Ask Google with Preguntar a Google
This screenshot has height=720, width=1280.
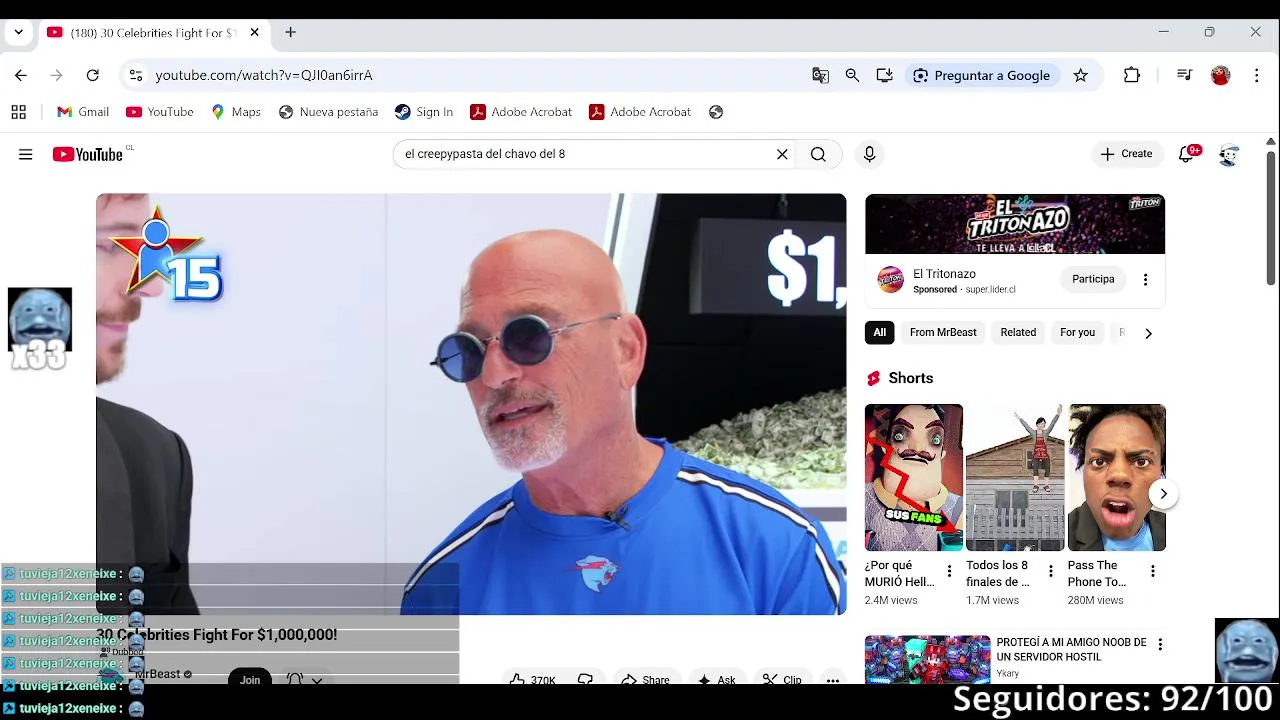coord(981,75)
